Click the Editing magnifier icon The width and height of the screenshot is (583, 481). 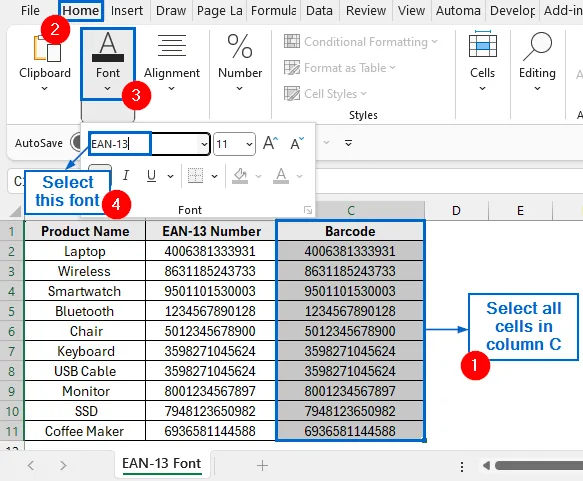538,46
